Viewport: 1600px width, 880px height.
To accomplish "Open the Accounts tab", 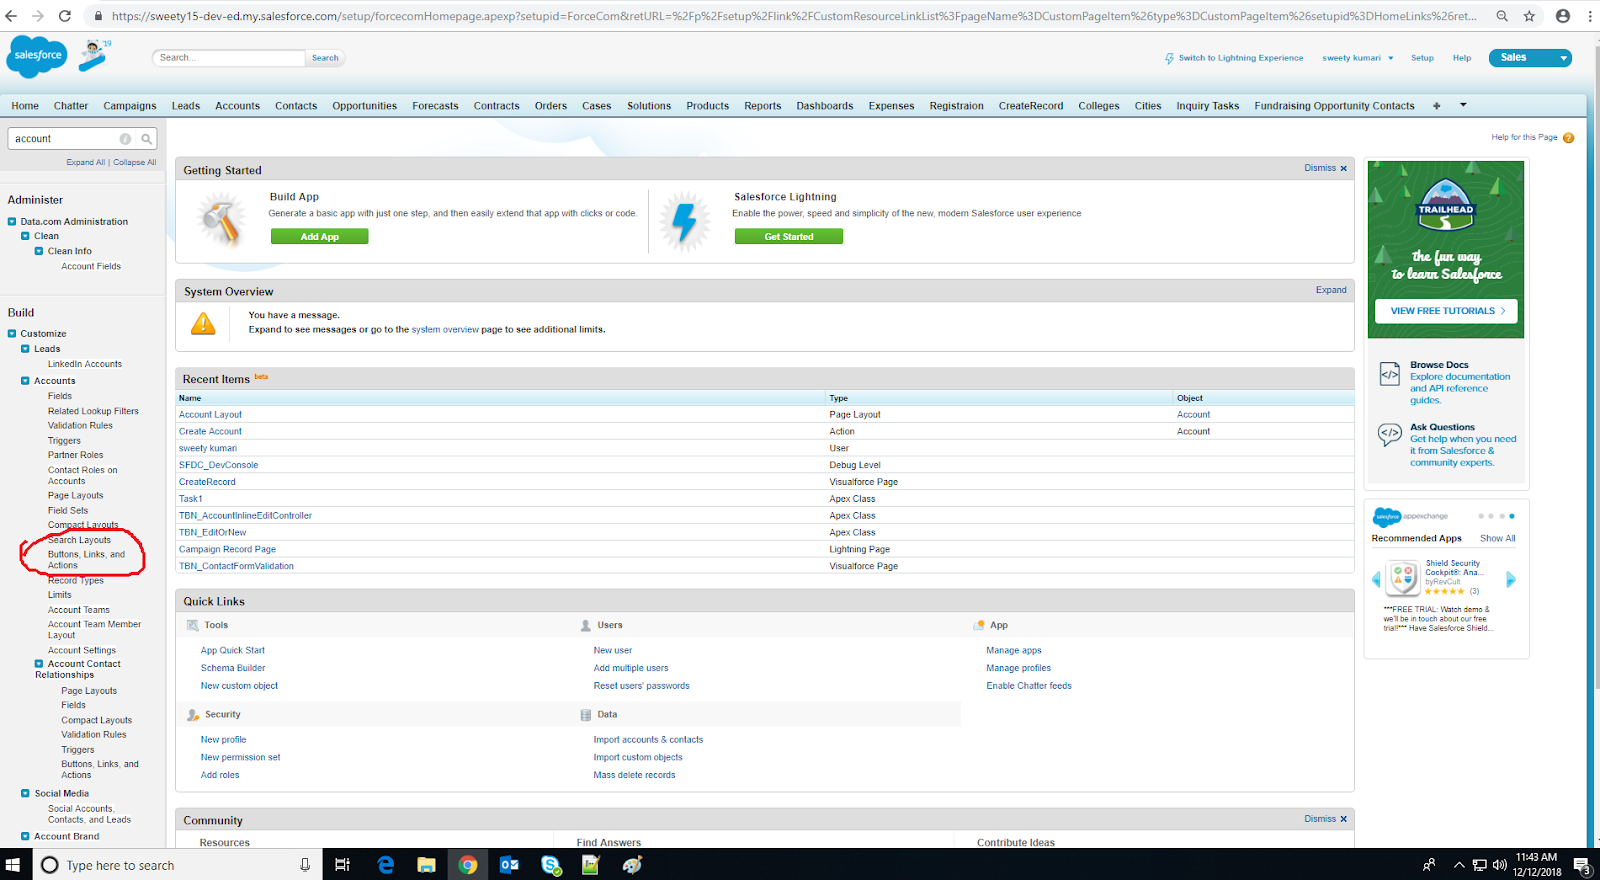I will coord(237,106).
